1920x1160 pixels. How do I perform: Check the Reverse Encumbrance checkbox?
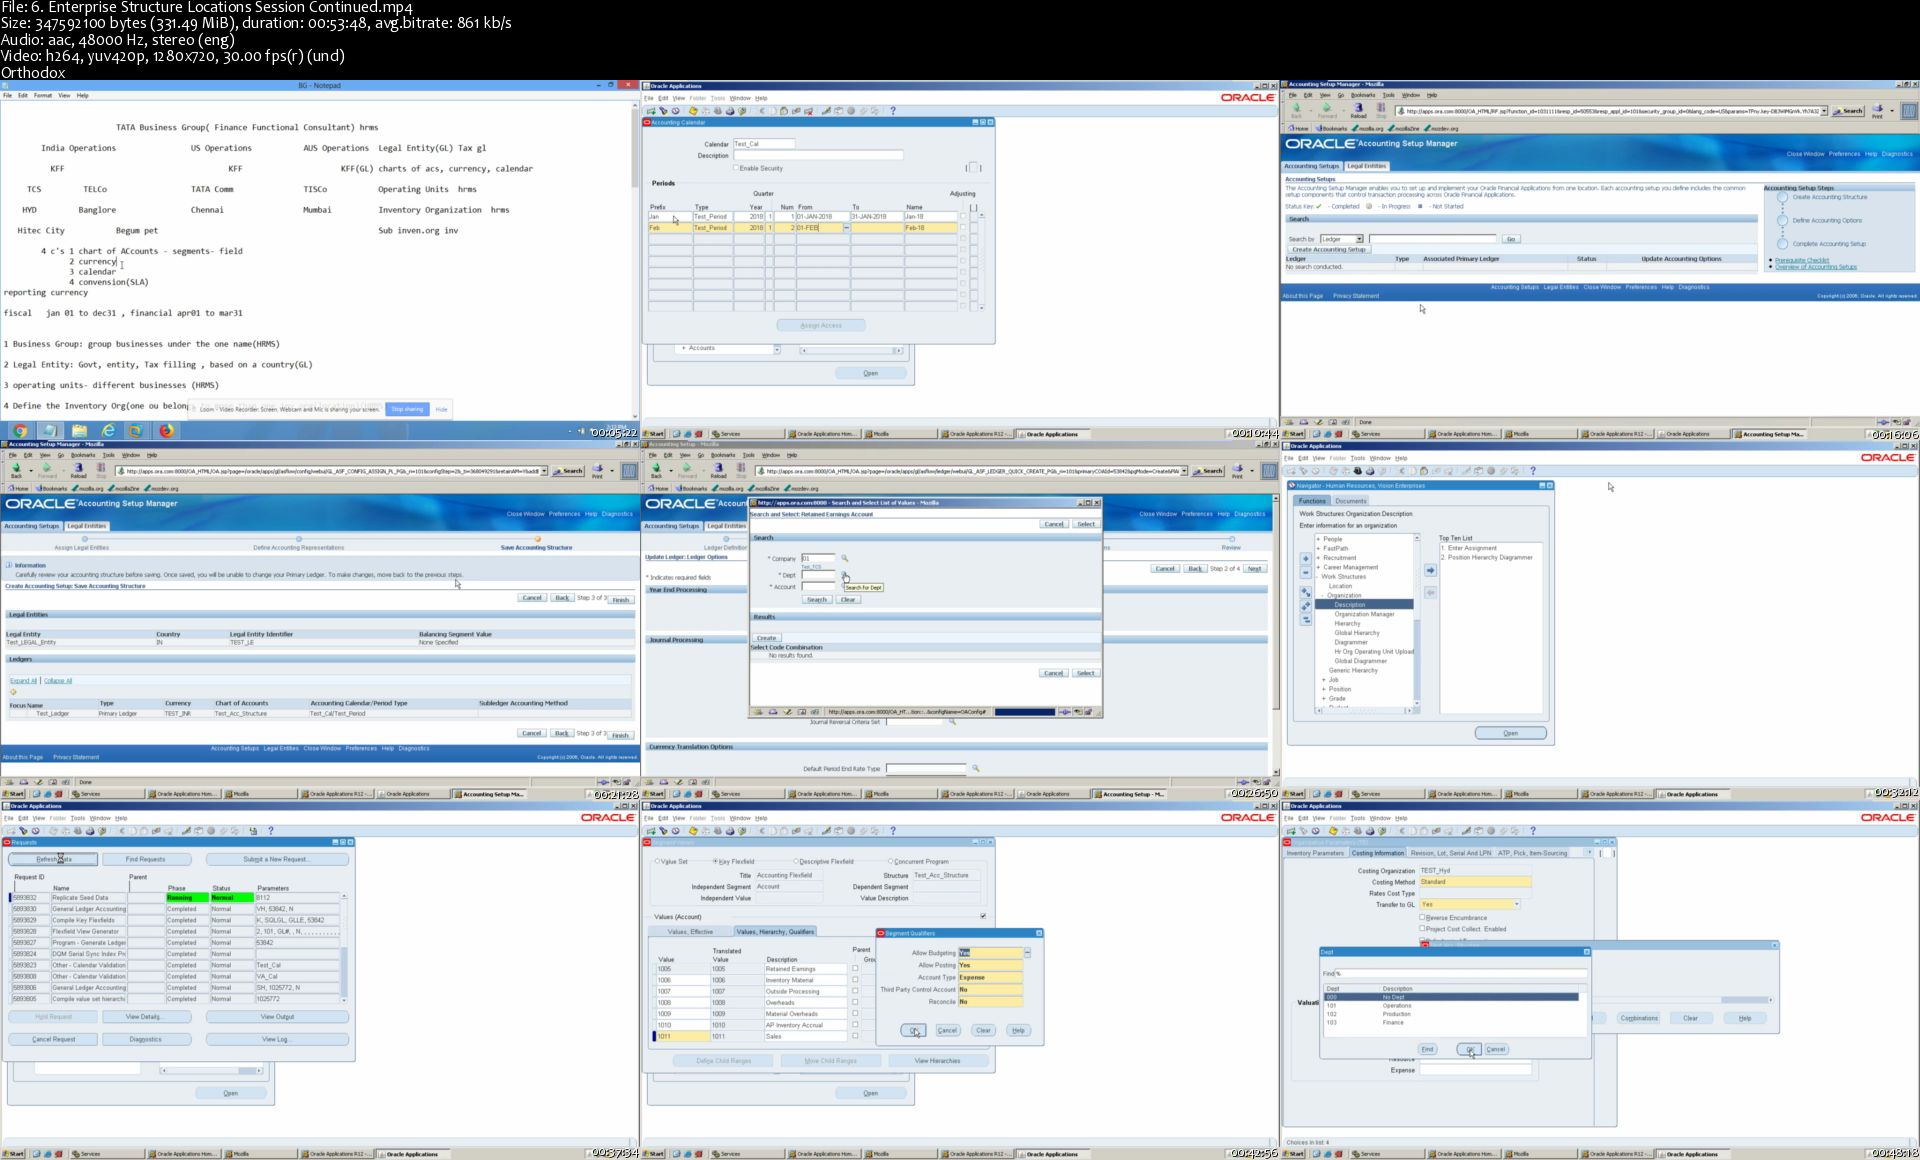coord(1422,917)
